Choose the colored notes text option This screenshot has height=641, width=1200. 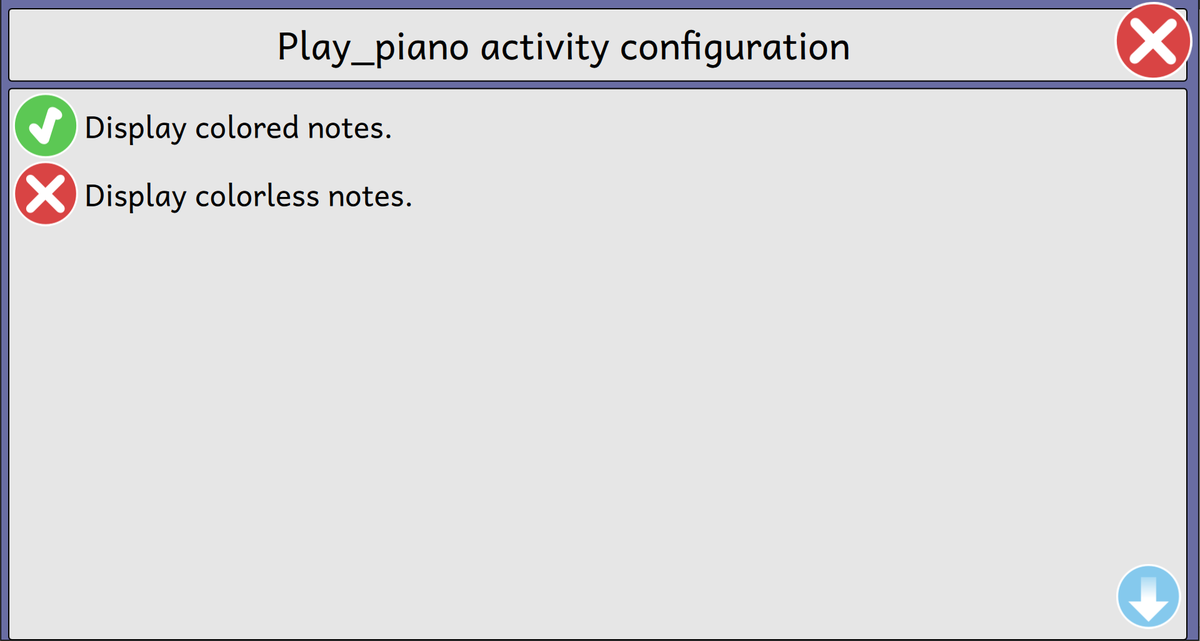238,128
